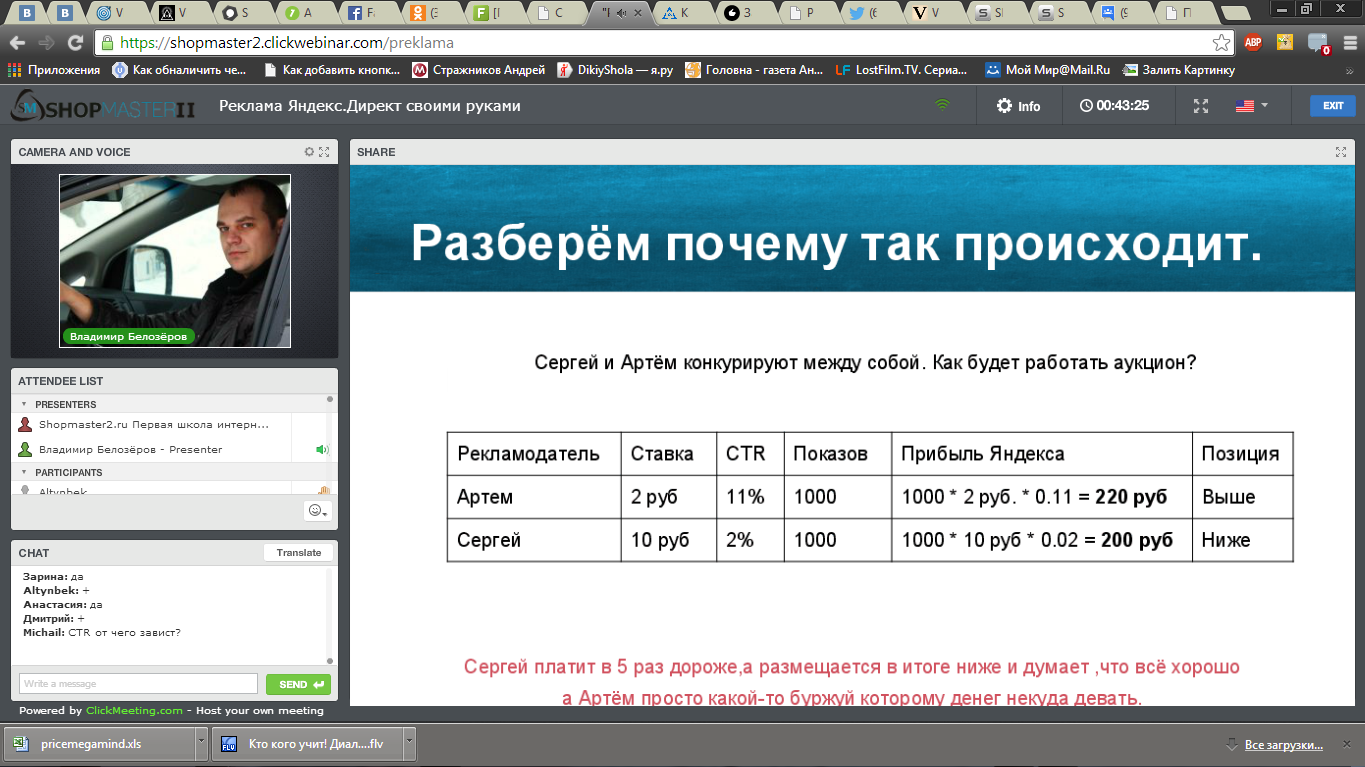The height and width of the screenshot is (767, 1365).
Task: Close the downloads bar
Action: (x=1348, y=745)
